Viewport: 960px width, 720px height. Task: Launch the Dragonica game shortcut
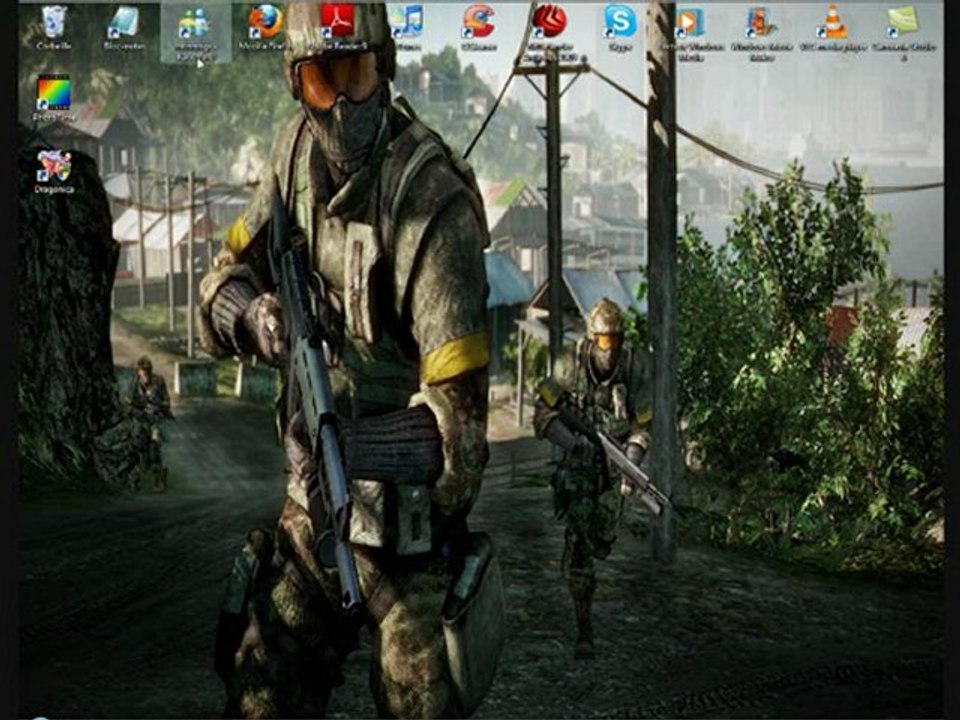pyautogui.click(x=54, y=171)
